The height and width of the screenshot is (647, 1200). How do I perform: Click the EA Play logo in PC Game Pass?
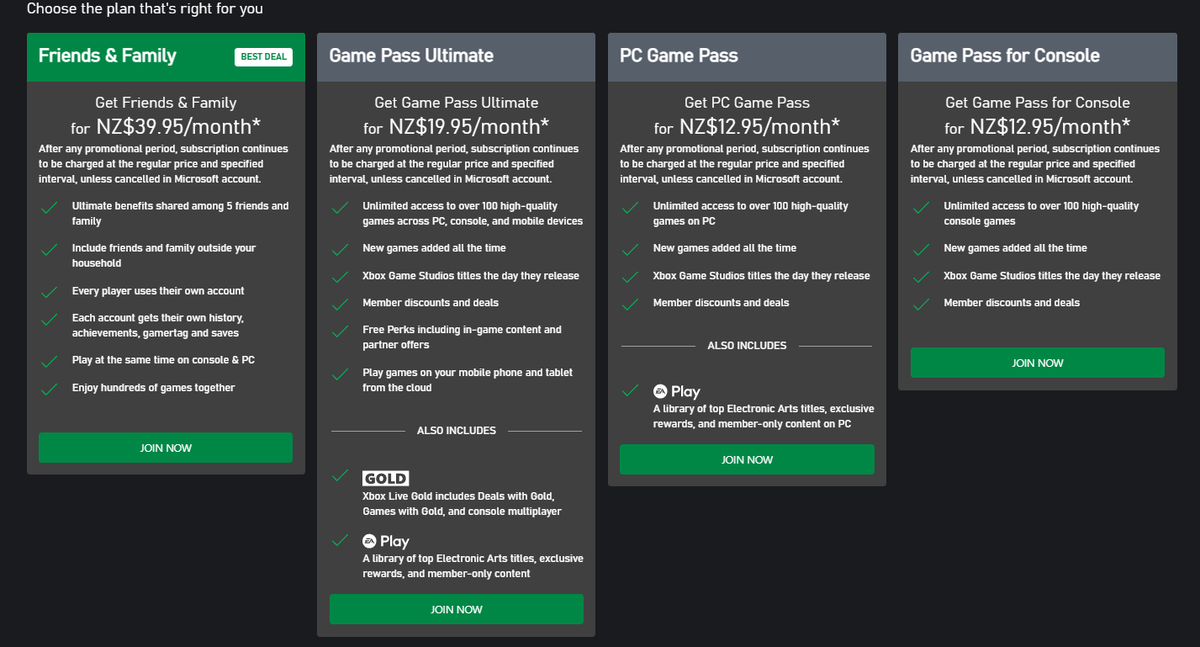(676, 392)
